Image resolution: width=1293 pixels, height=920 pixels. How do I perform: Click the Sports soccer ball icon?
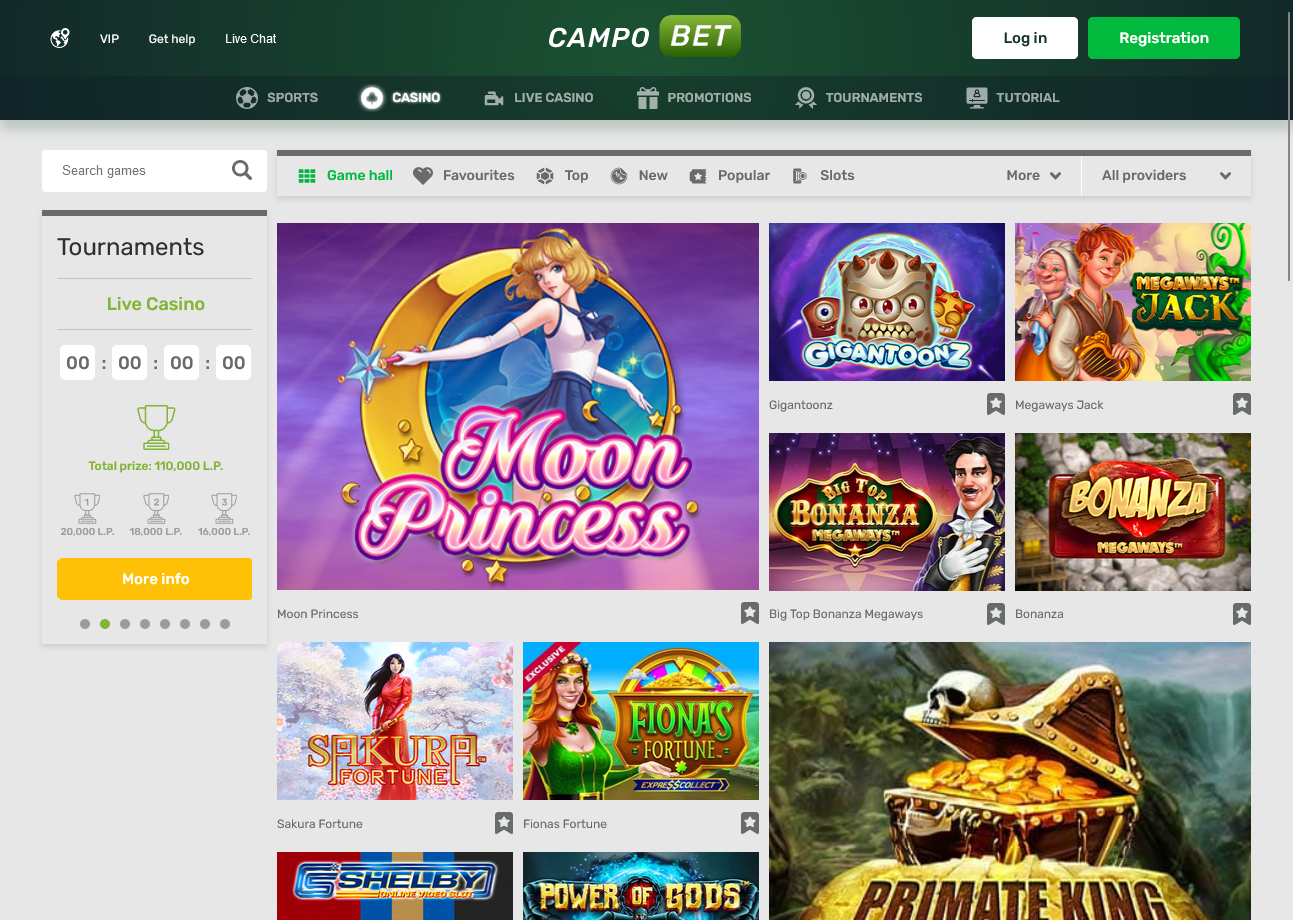(x=247, y=98)
